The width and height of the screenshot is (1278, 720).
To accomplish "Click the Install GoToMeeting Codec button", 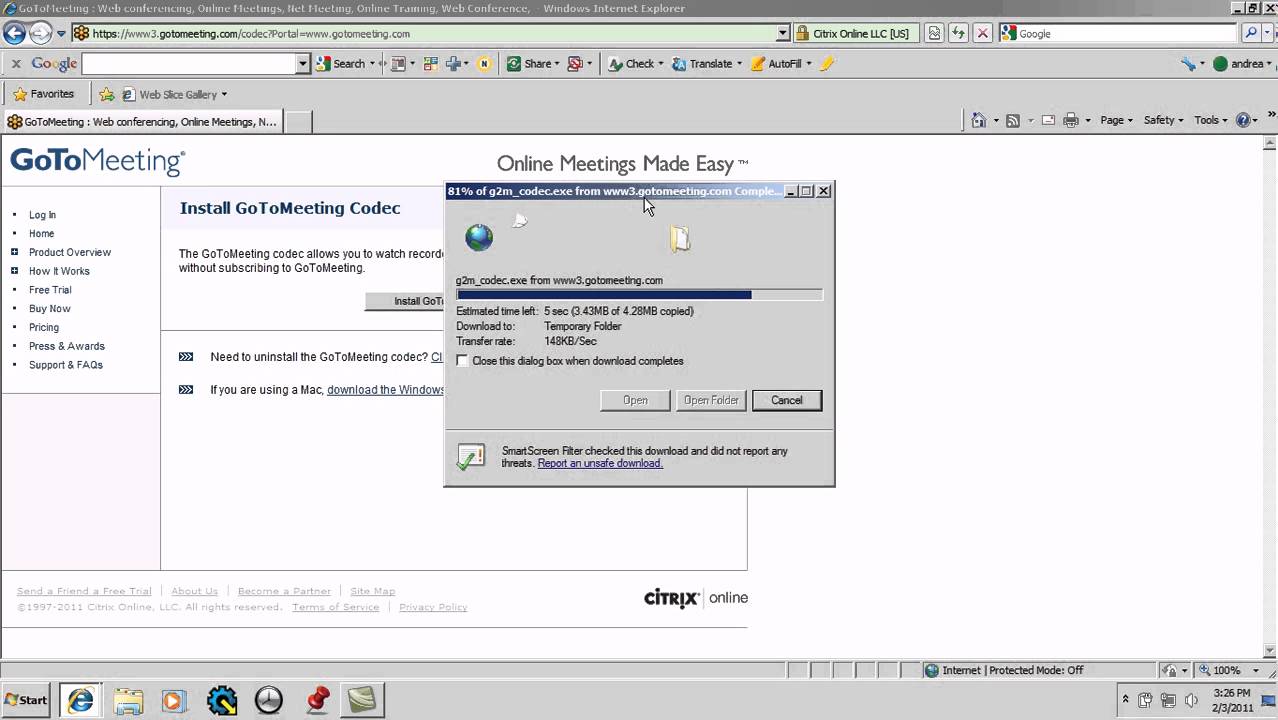I will coord(405,301).
